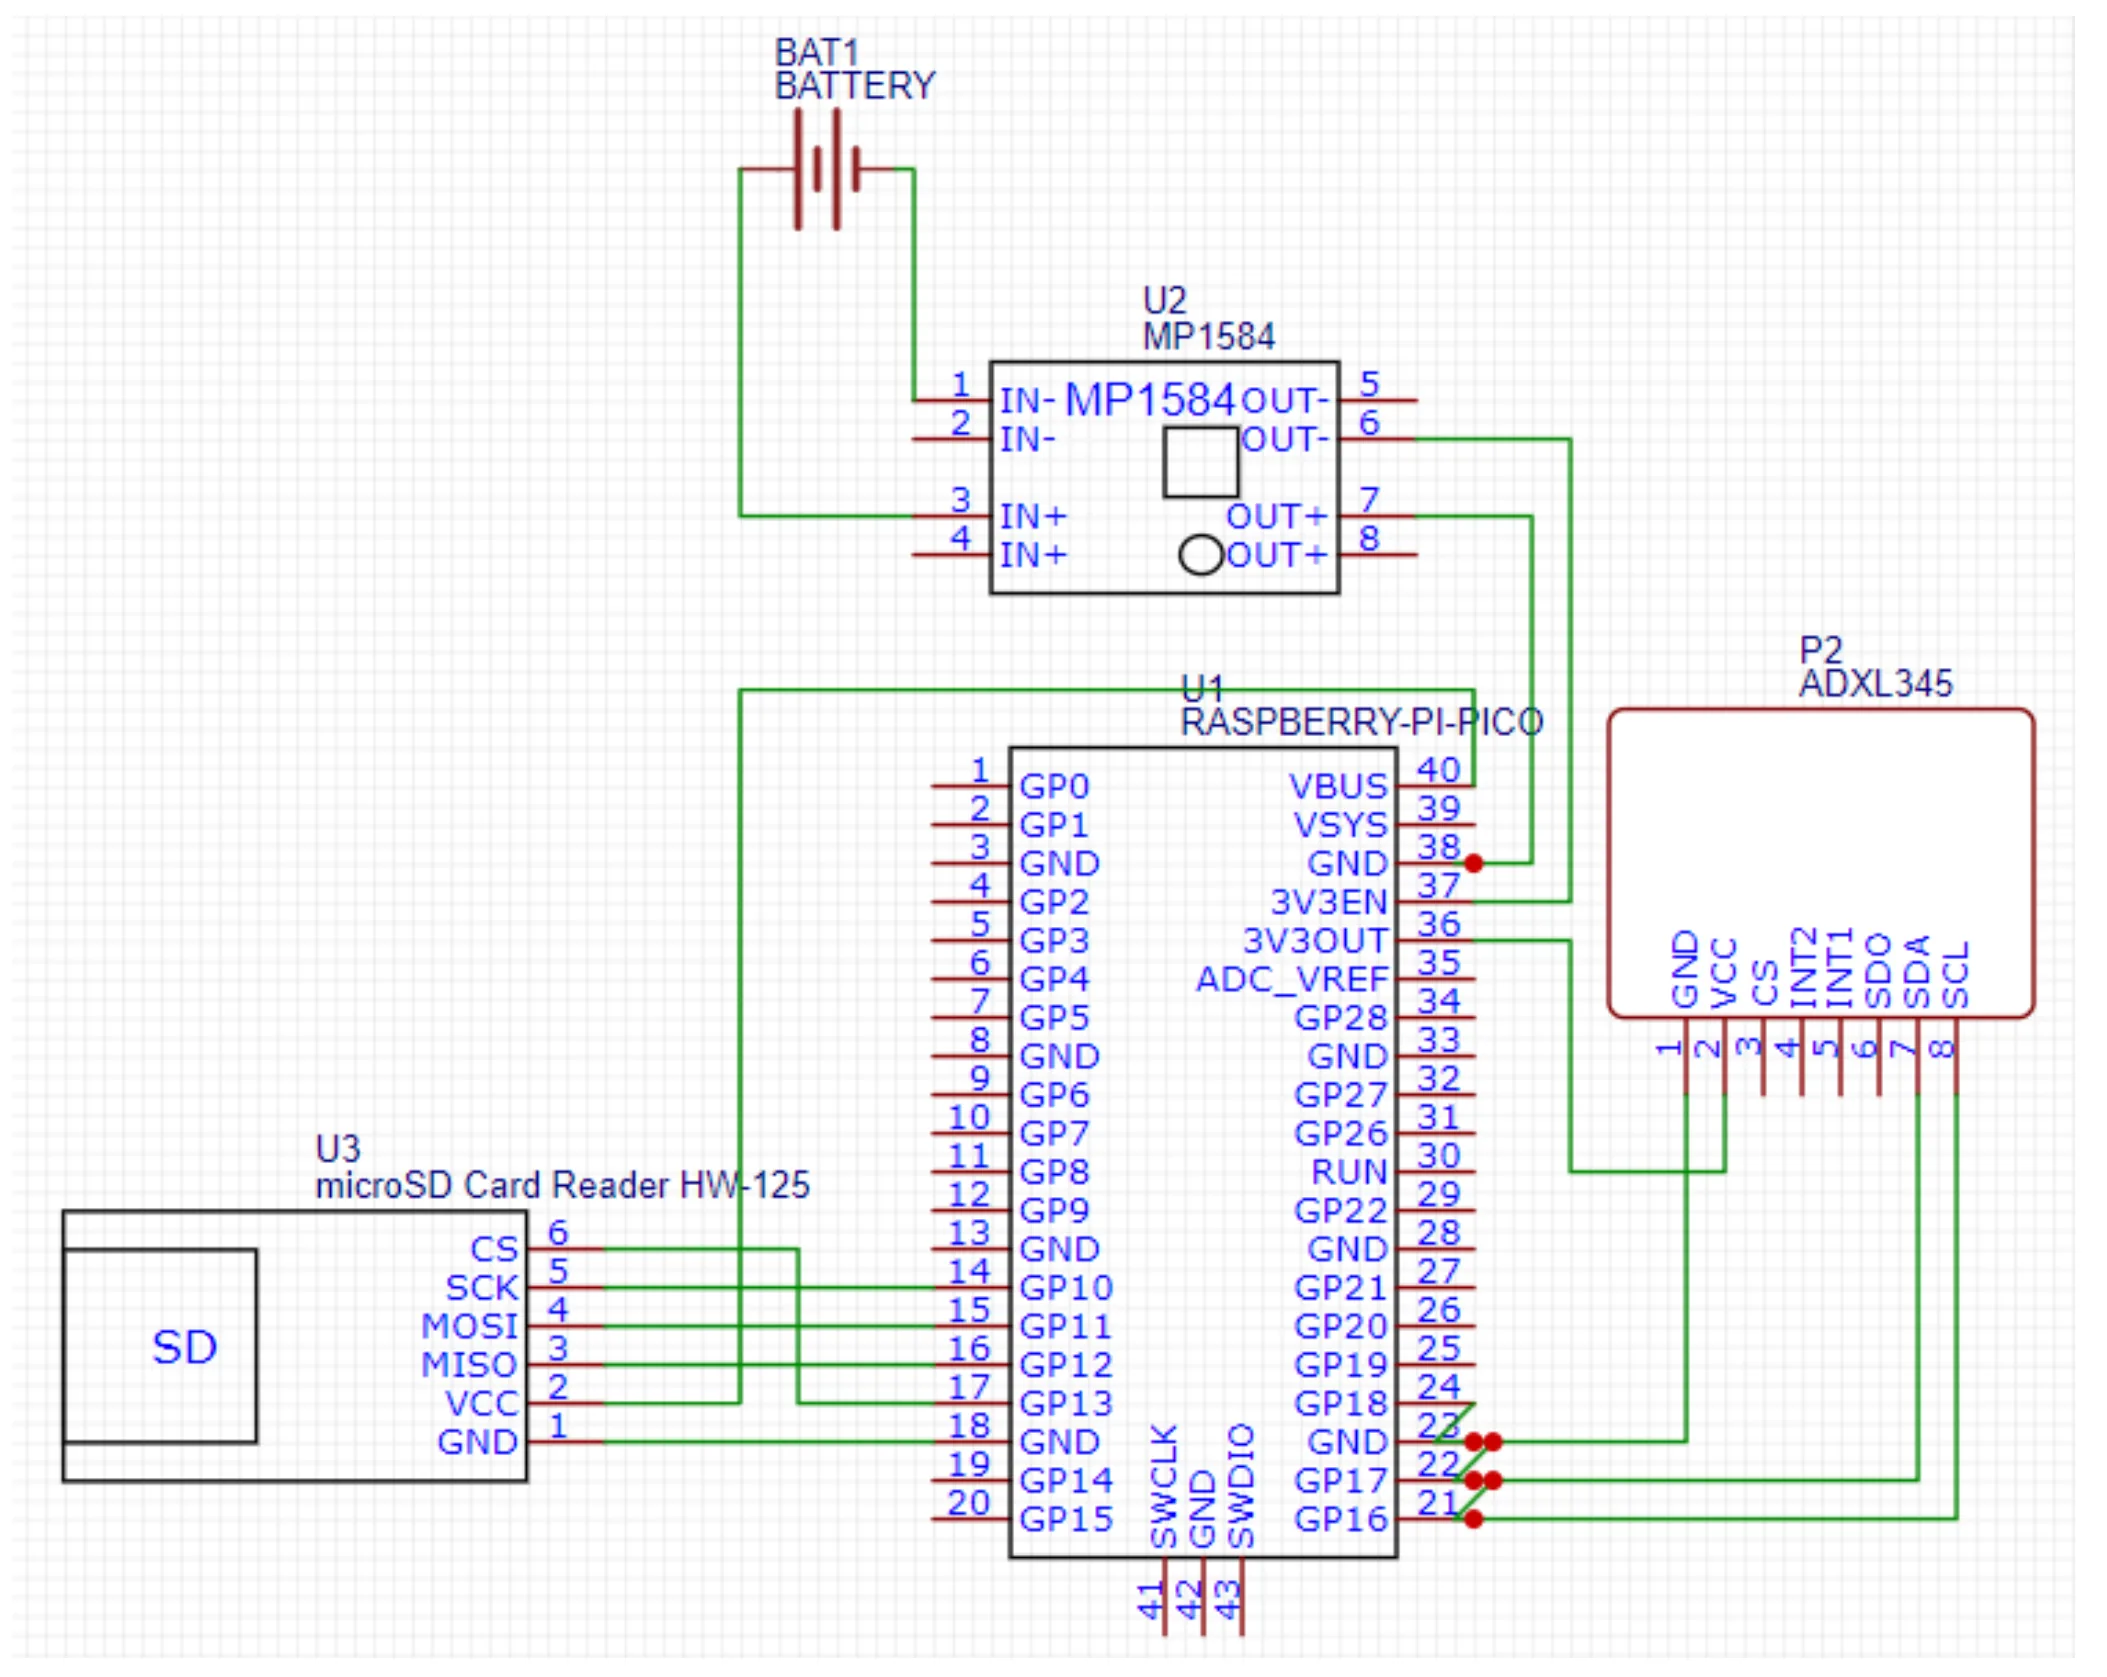
Task: Select the SDA pin label on ADXL345
Action: 1916,972
